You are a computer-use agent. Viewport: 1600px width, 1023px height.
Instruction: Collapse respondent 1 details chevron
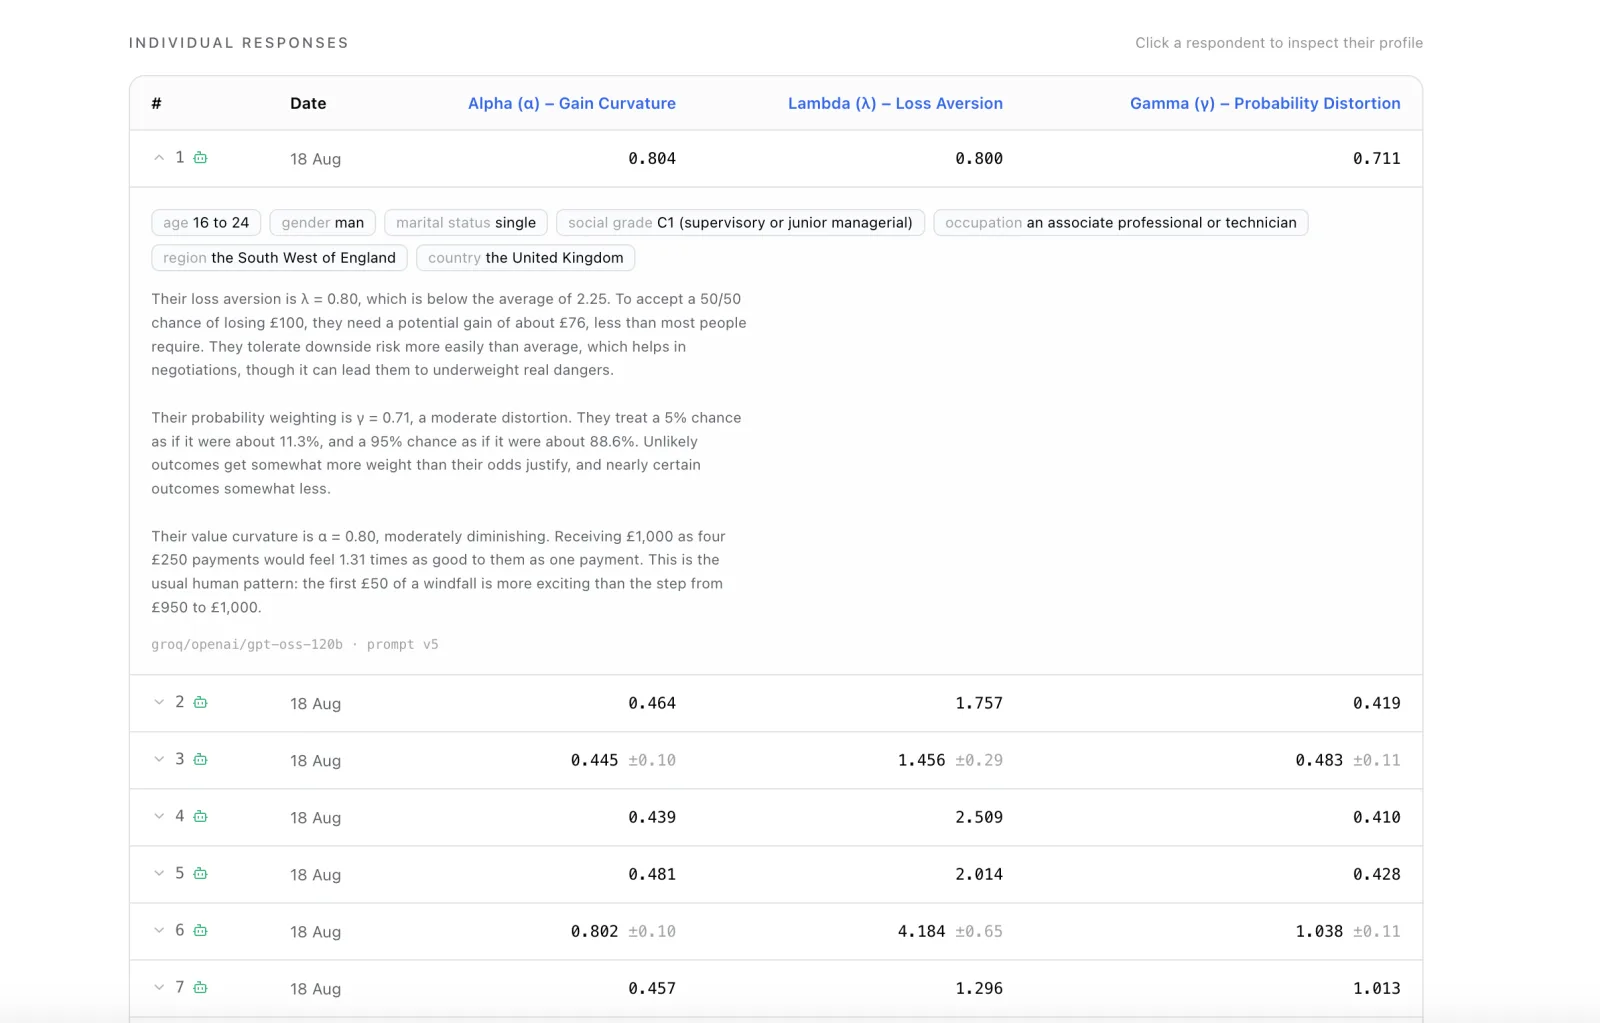[158, 158]
